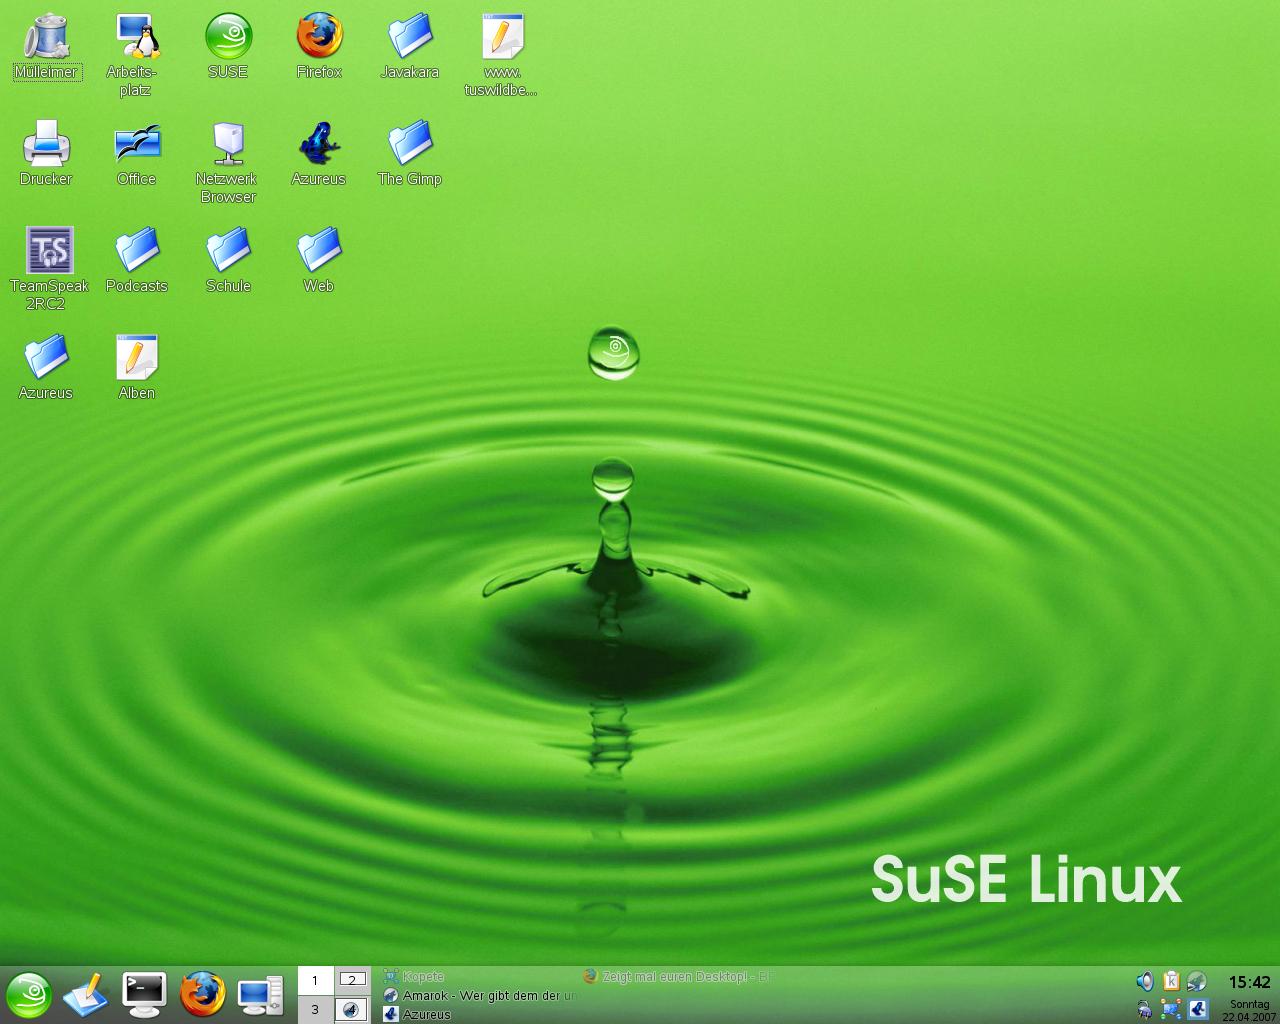The height and width of the screenshot is (1024, 1280).
Task: Switch to virtual desktop 2
Action: tap(352, 980)
